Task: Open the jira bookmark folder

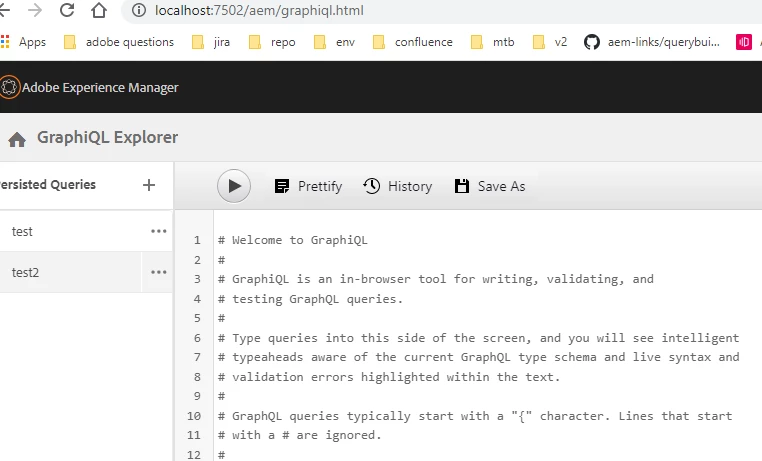Action: [x=211, y=42]
